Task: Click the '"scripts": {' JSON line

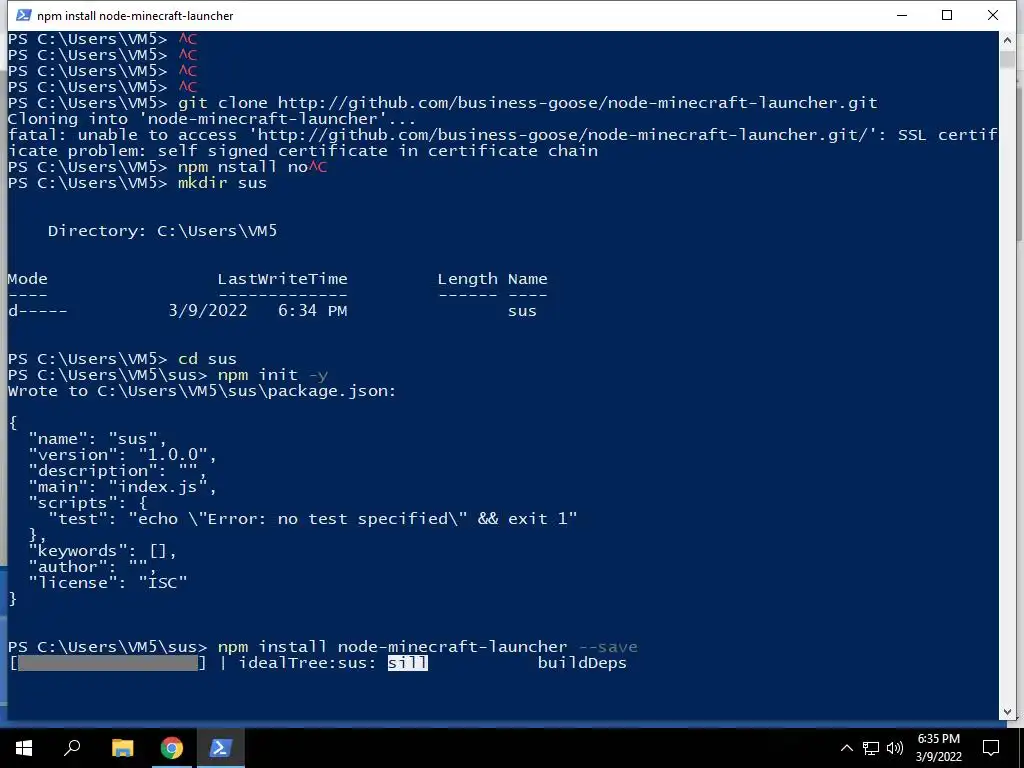Action: pyautogui.click(x=88, y=503)
